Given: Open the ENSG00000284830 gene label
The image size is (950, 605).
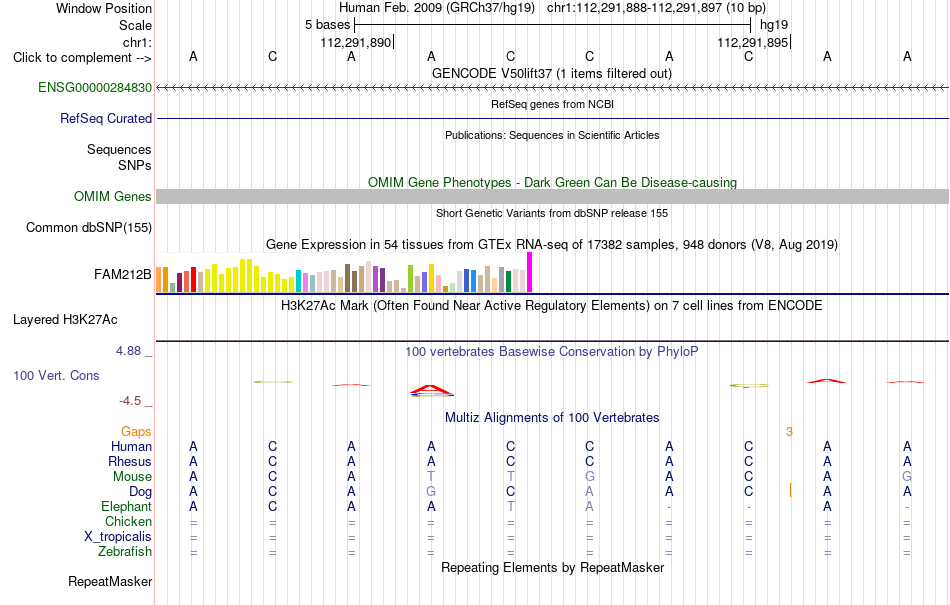Looking at the screenshot, I should click(95, 87).
